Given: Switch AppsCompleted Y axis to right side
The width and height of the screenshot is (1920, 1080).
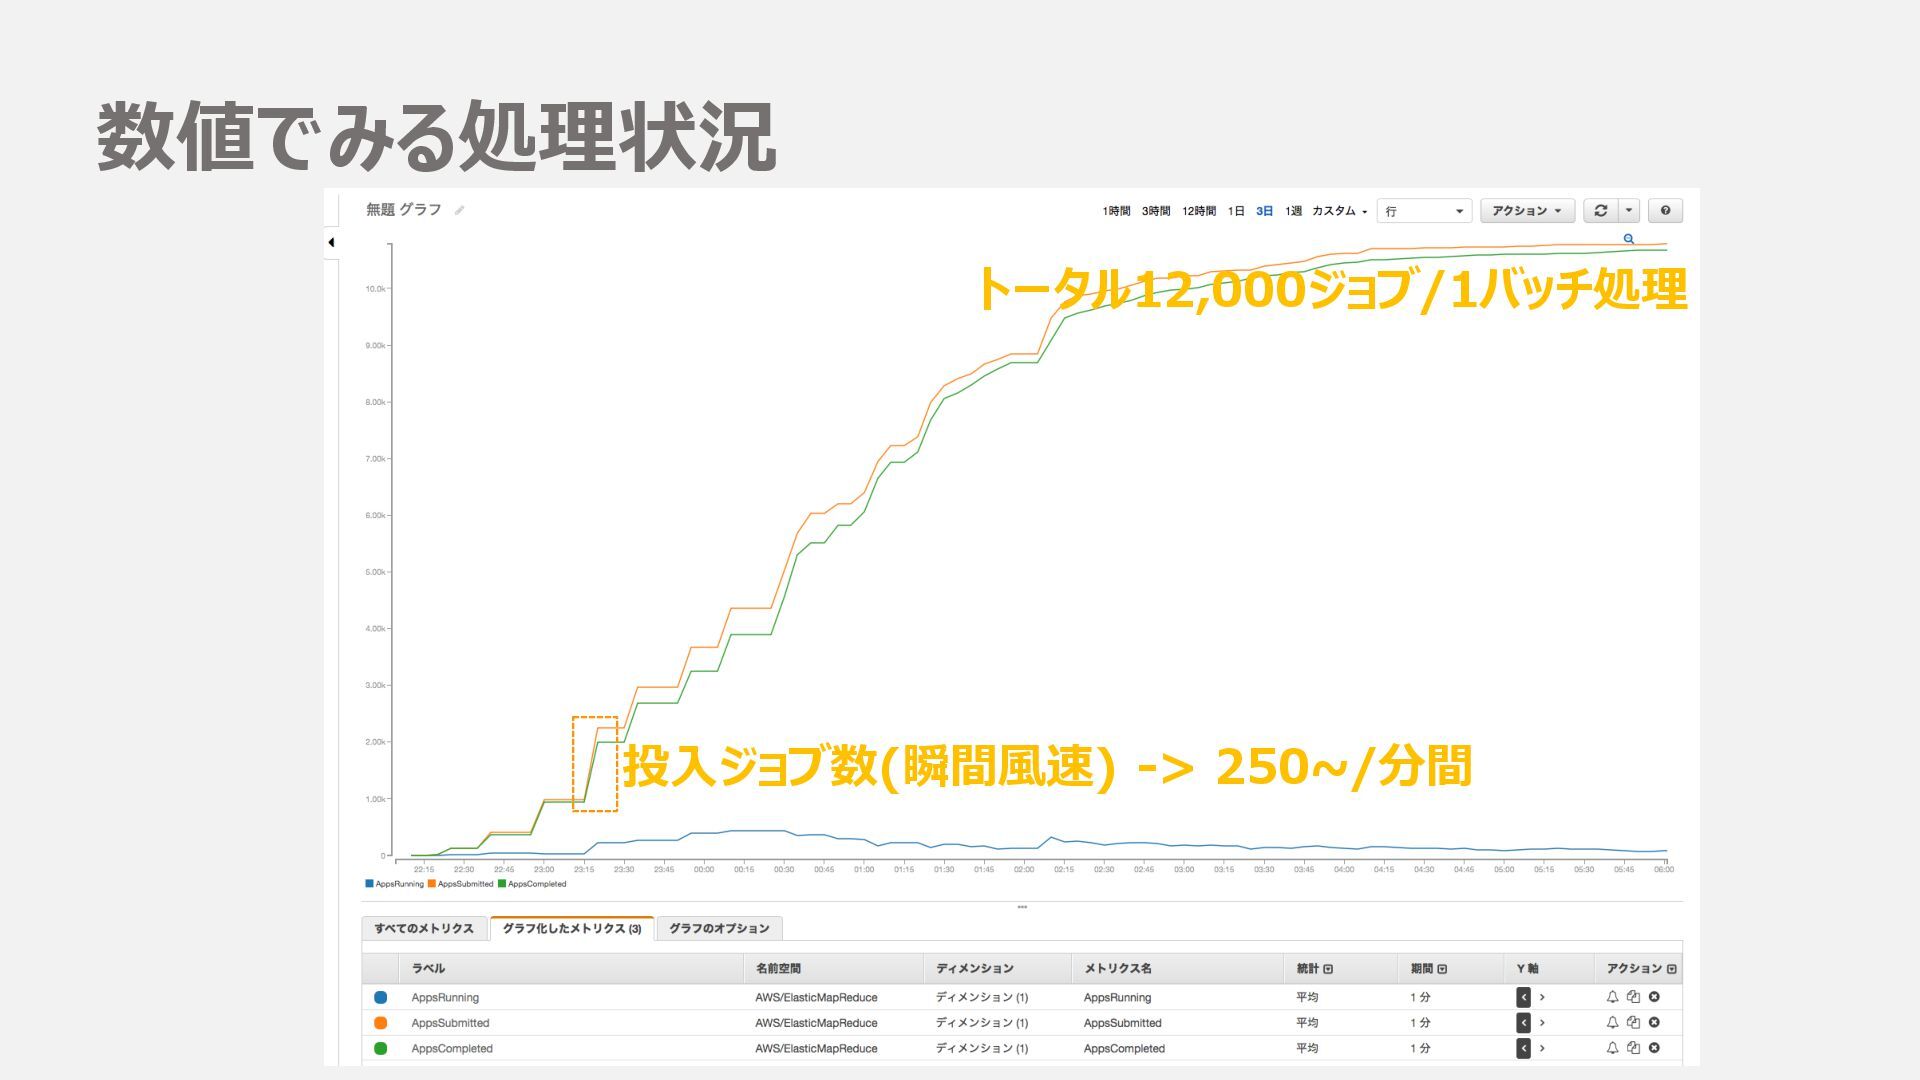Looking at the screenshot, I should click(x=1542, y=1048).
